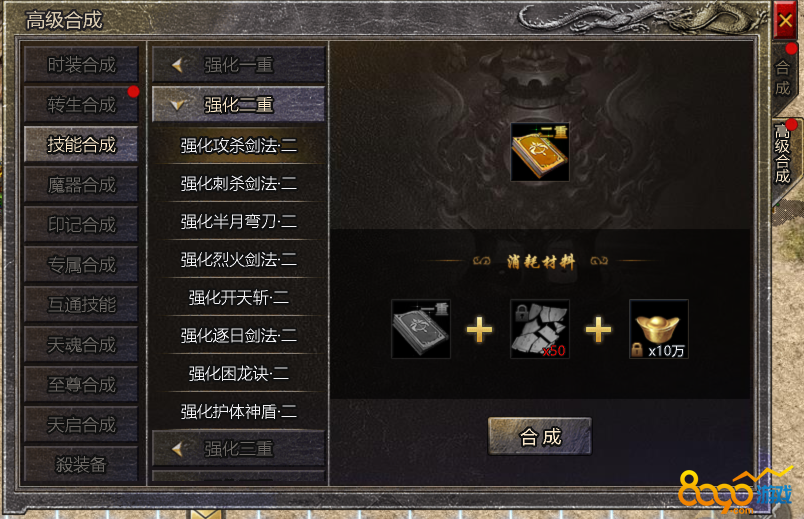This screenshot has height=519, width=804.
Task: Select 强化护体神盾·二 skill entry
Action: tap(238, 411)
